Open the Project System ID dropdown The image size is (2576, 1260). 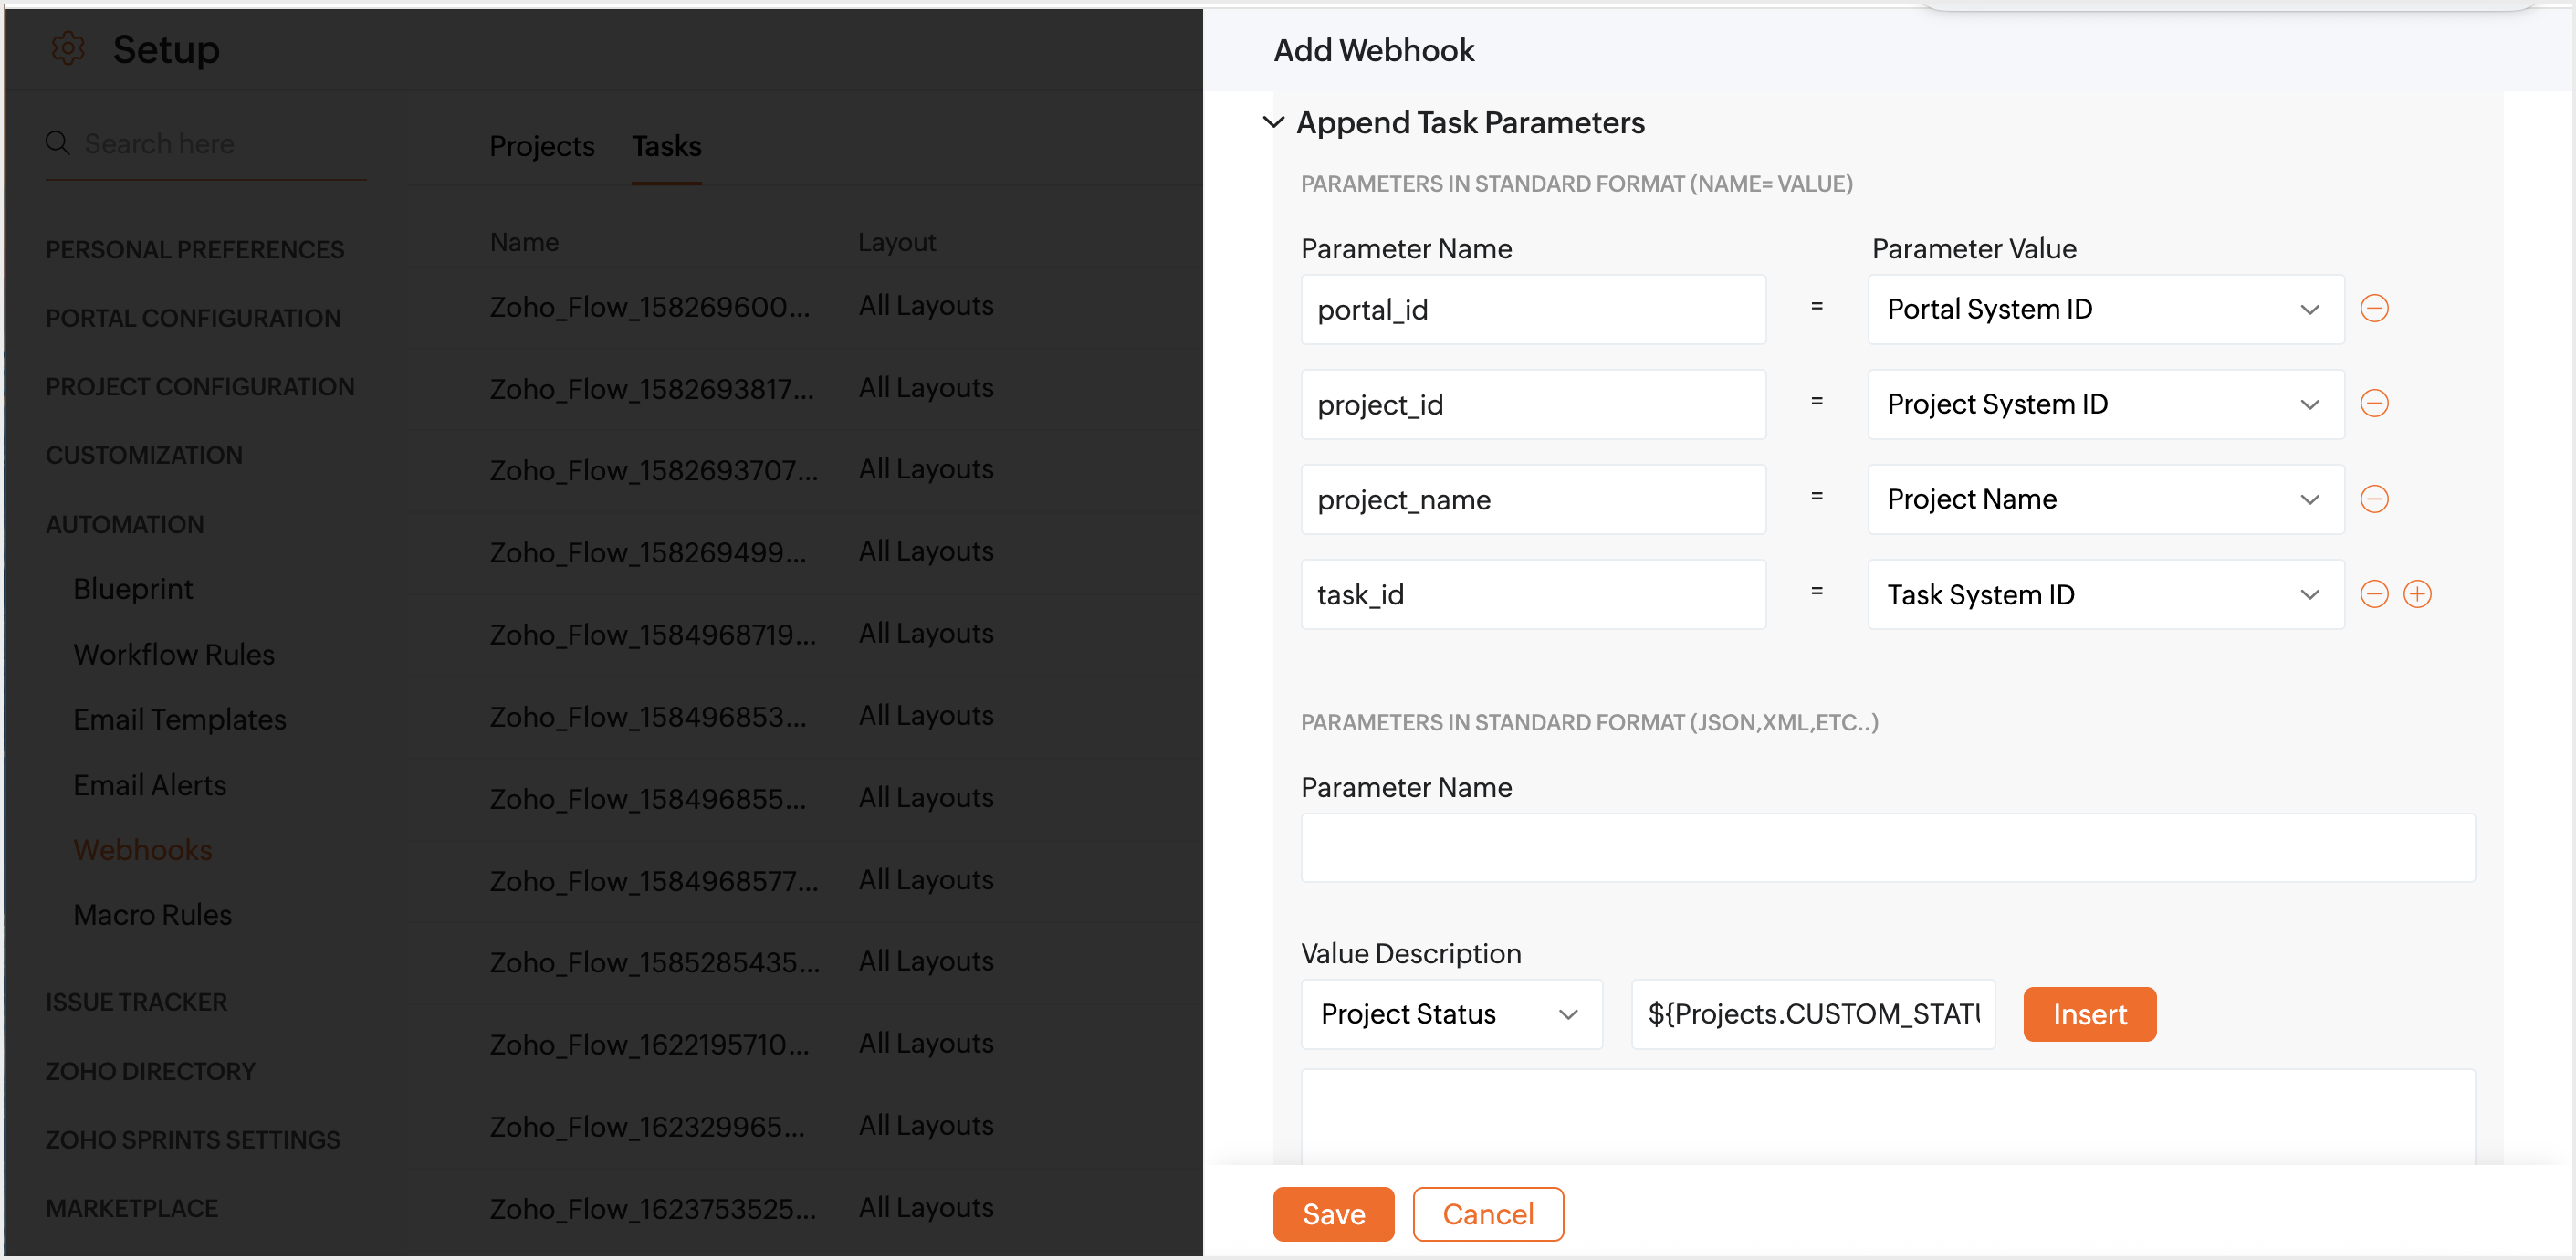(2104, 404)
